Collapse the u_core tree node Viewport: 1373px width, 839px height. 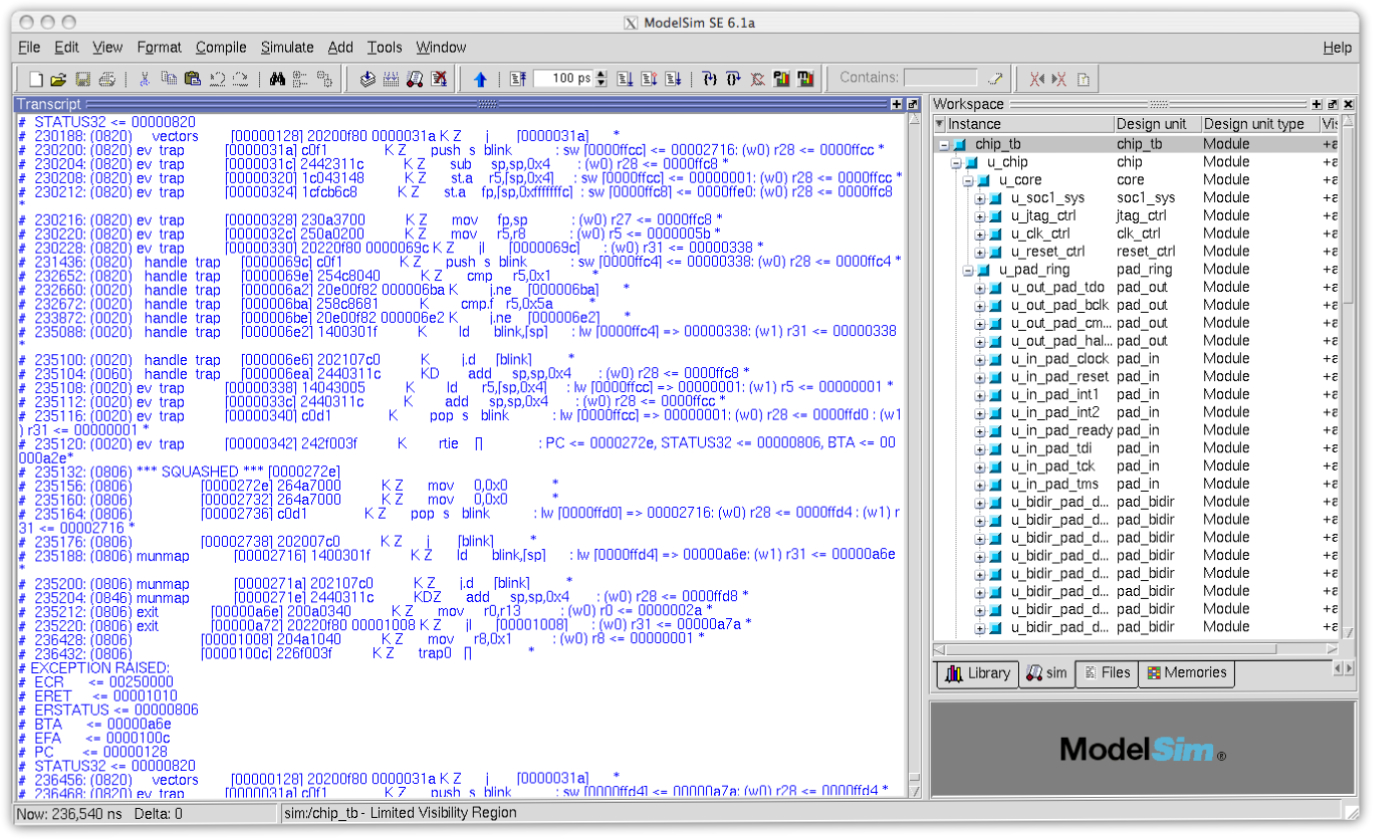click(x=967, y=180)
